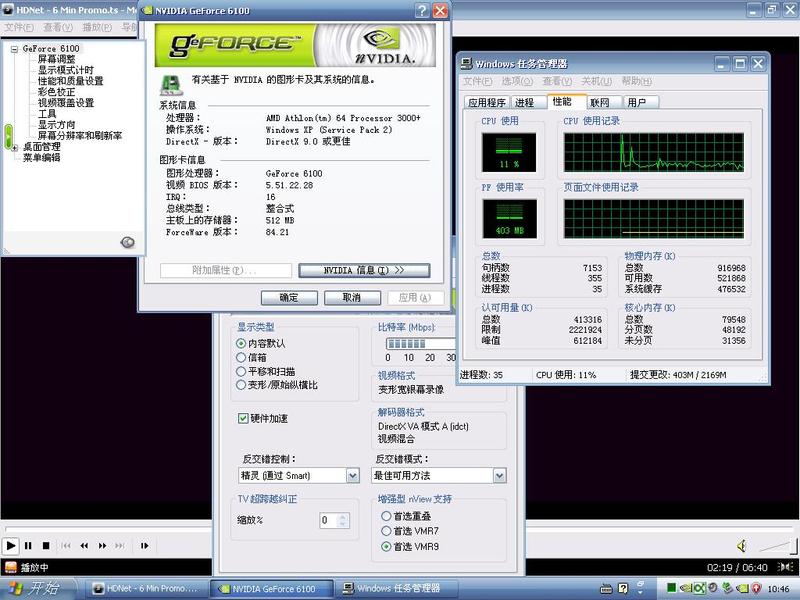
Task: Open Task Manager View (查看) menu
Action: (x=557, y=82)
